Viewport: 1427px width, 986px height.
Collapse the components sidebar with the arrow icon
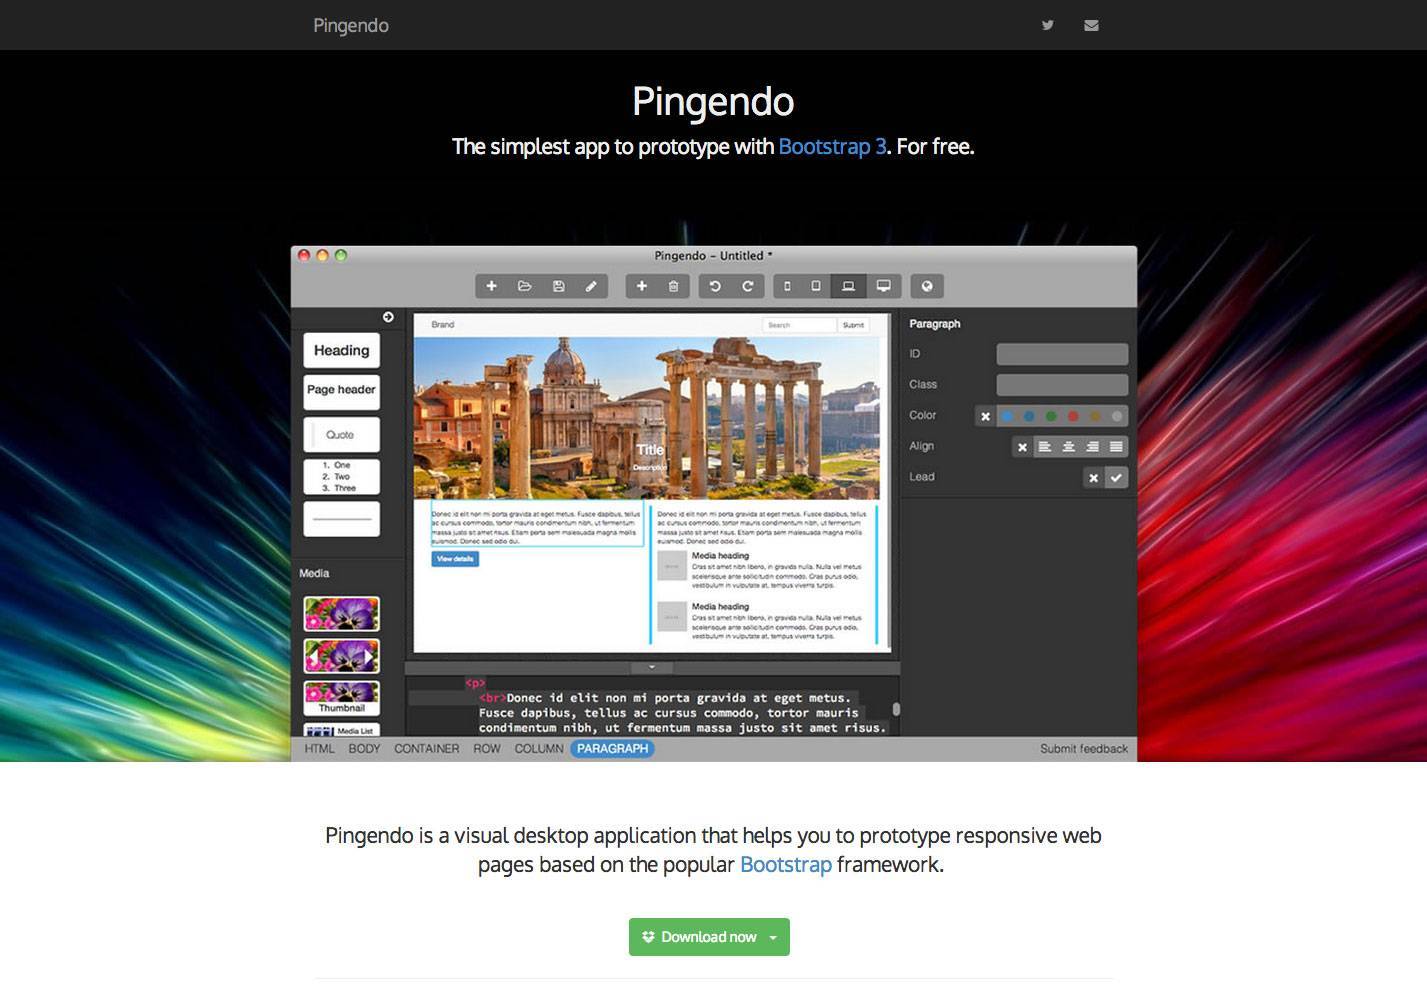point(388,317)
